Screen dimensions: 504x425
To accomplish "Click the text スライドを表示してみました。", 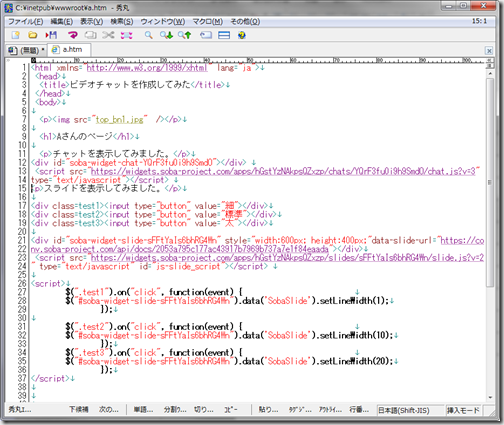I will click(102, 188).
